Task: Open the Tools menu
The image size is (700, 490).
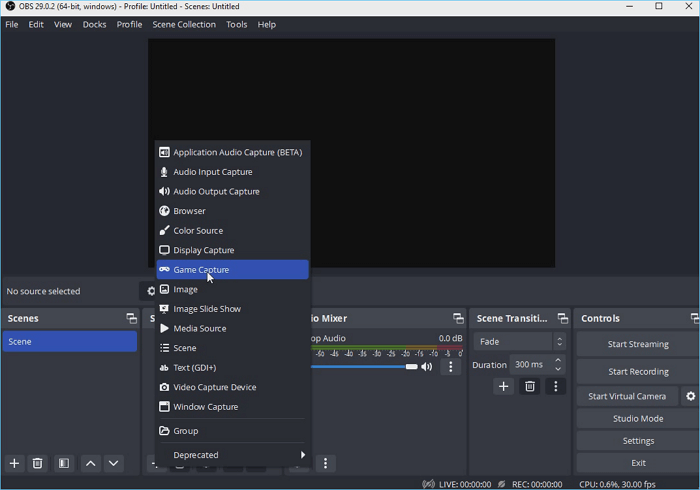Action: 237,25
